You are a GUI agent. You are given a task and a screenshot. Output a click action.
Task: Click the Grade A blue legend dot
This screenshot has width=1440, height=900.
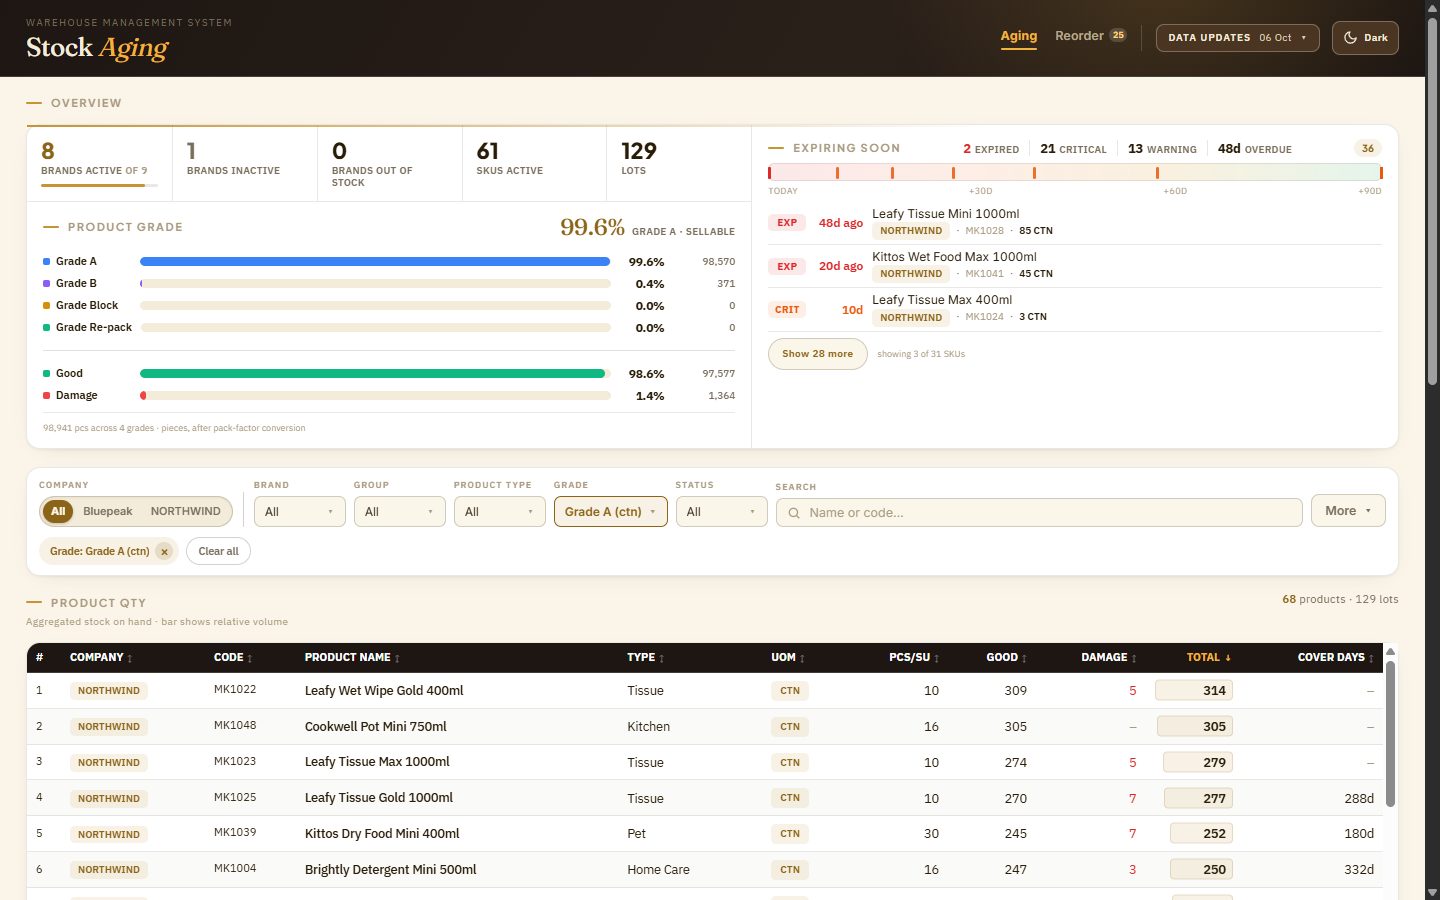46,262
